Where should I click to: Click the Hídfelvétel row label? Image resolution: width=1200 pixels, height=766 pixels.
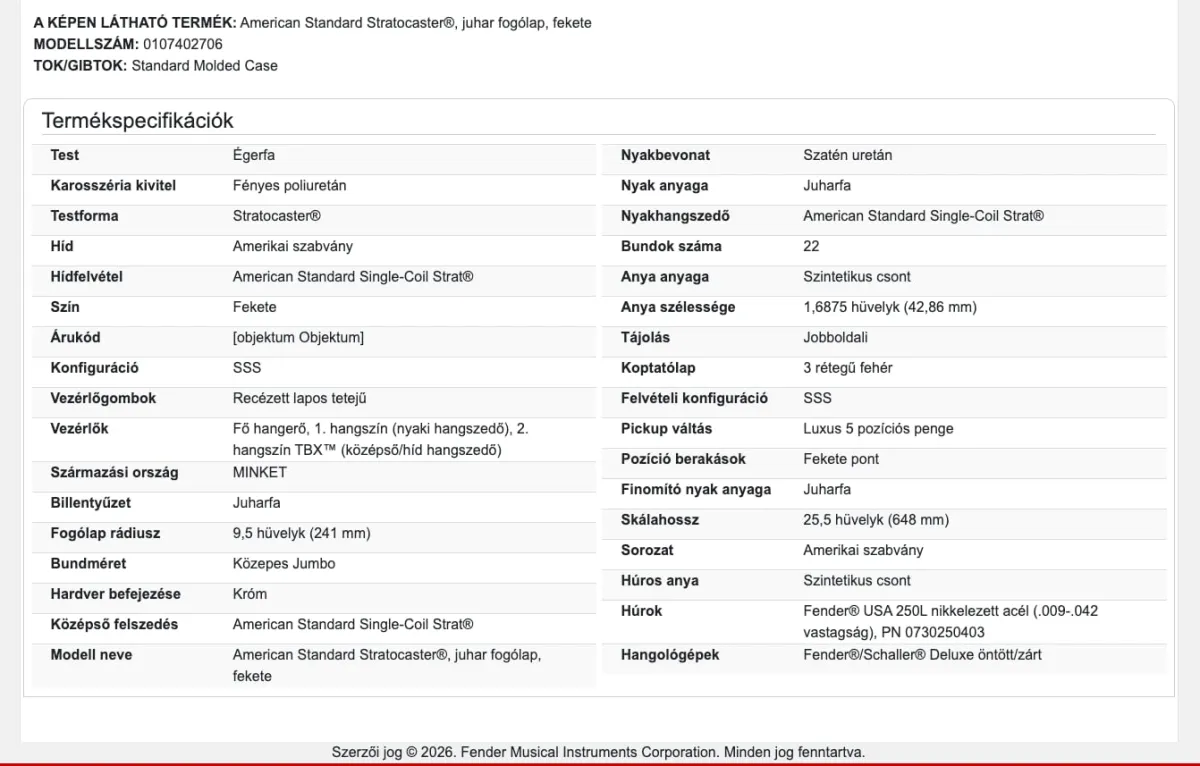point(87,277)
